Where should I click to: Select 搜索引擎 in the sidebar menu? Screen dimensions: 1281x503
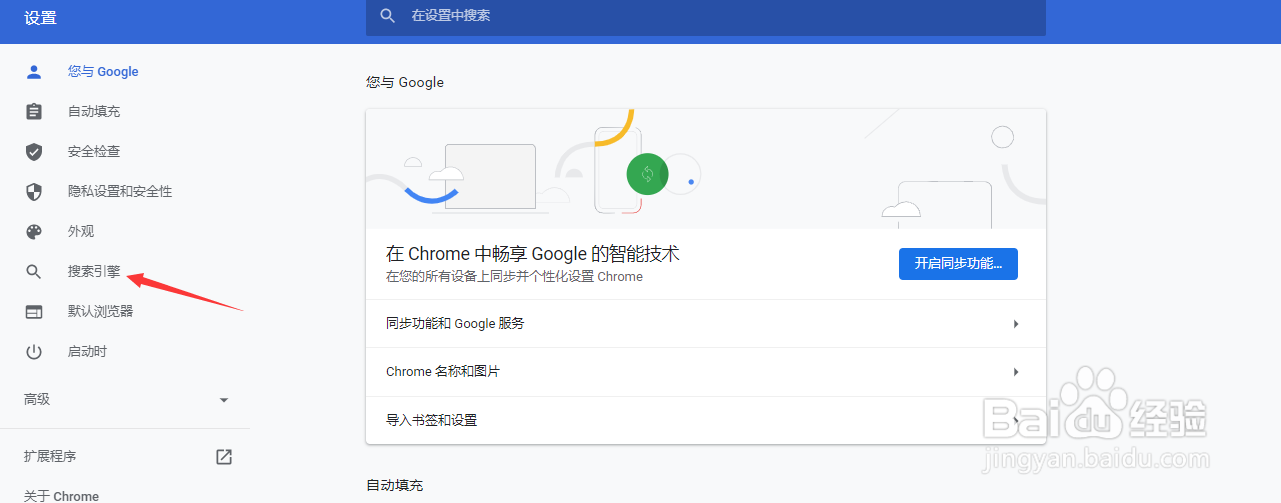[94, 271]
